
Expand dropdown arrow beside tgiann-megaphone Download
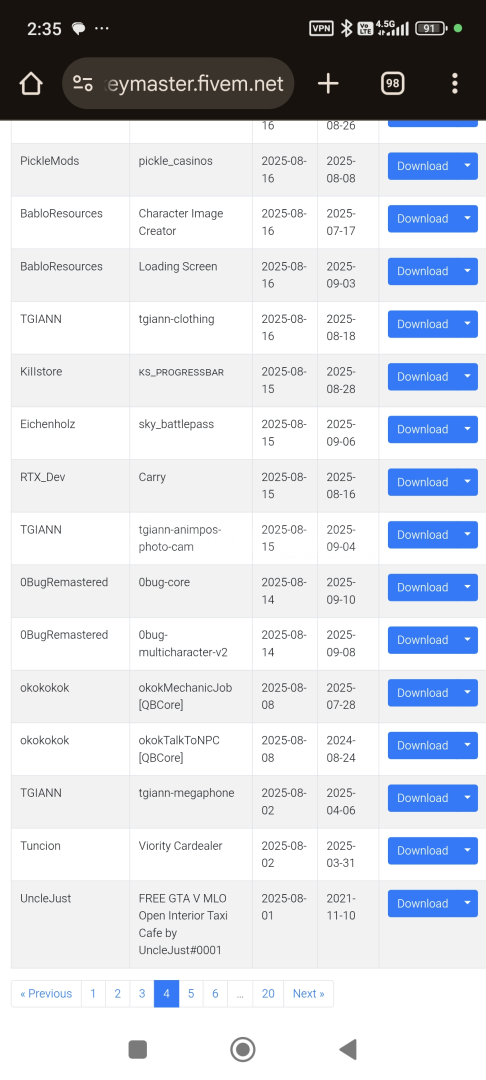click(x=467, y=798)
